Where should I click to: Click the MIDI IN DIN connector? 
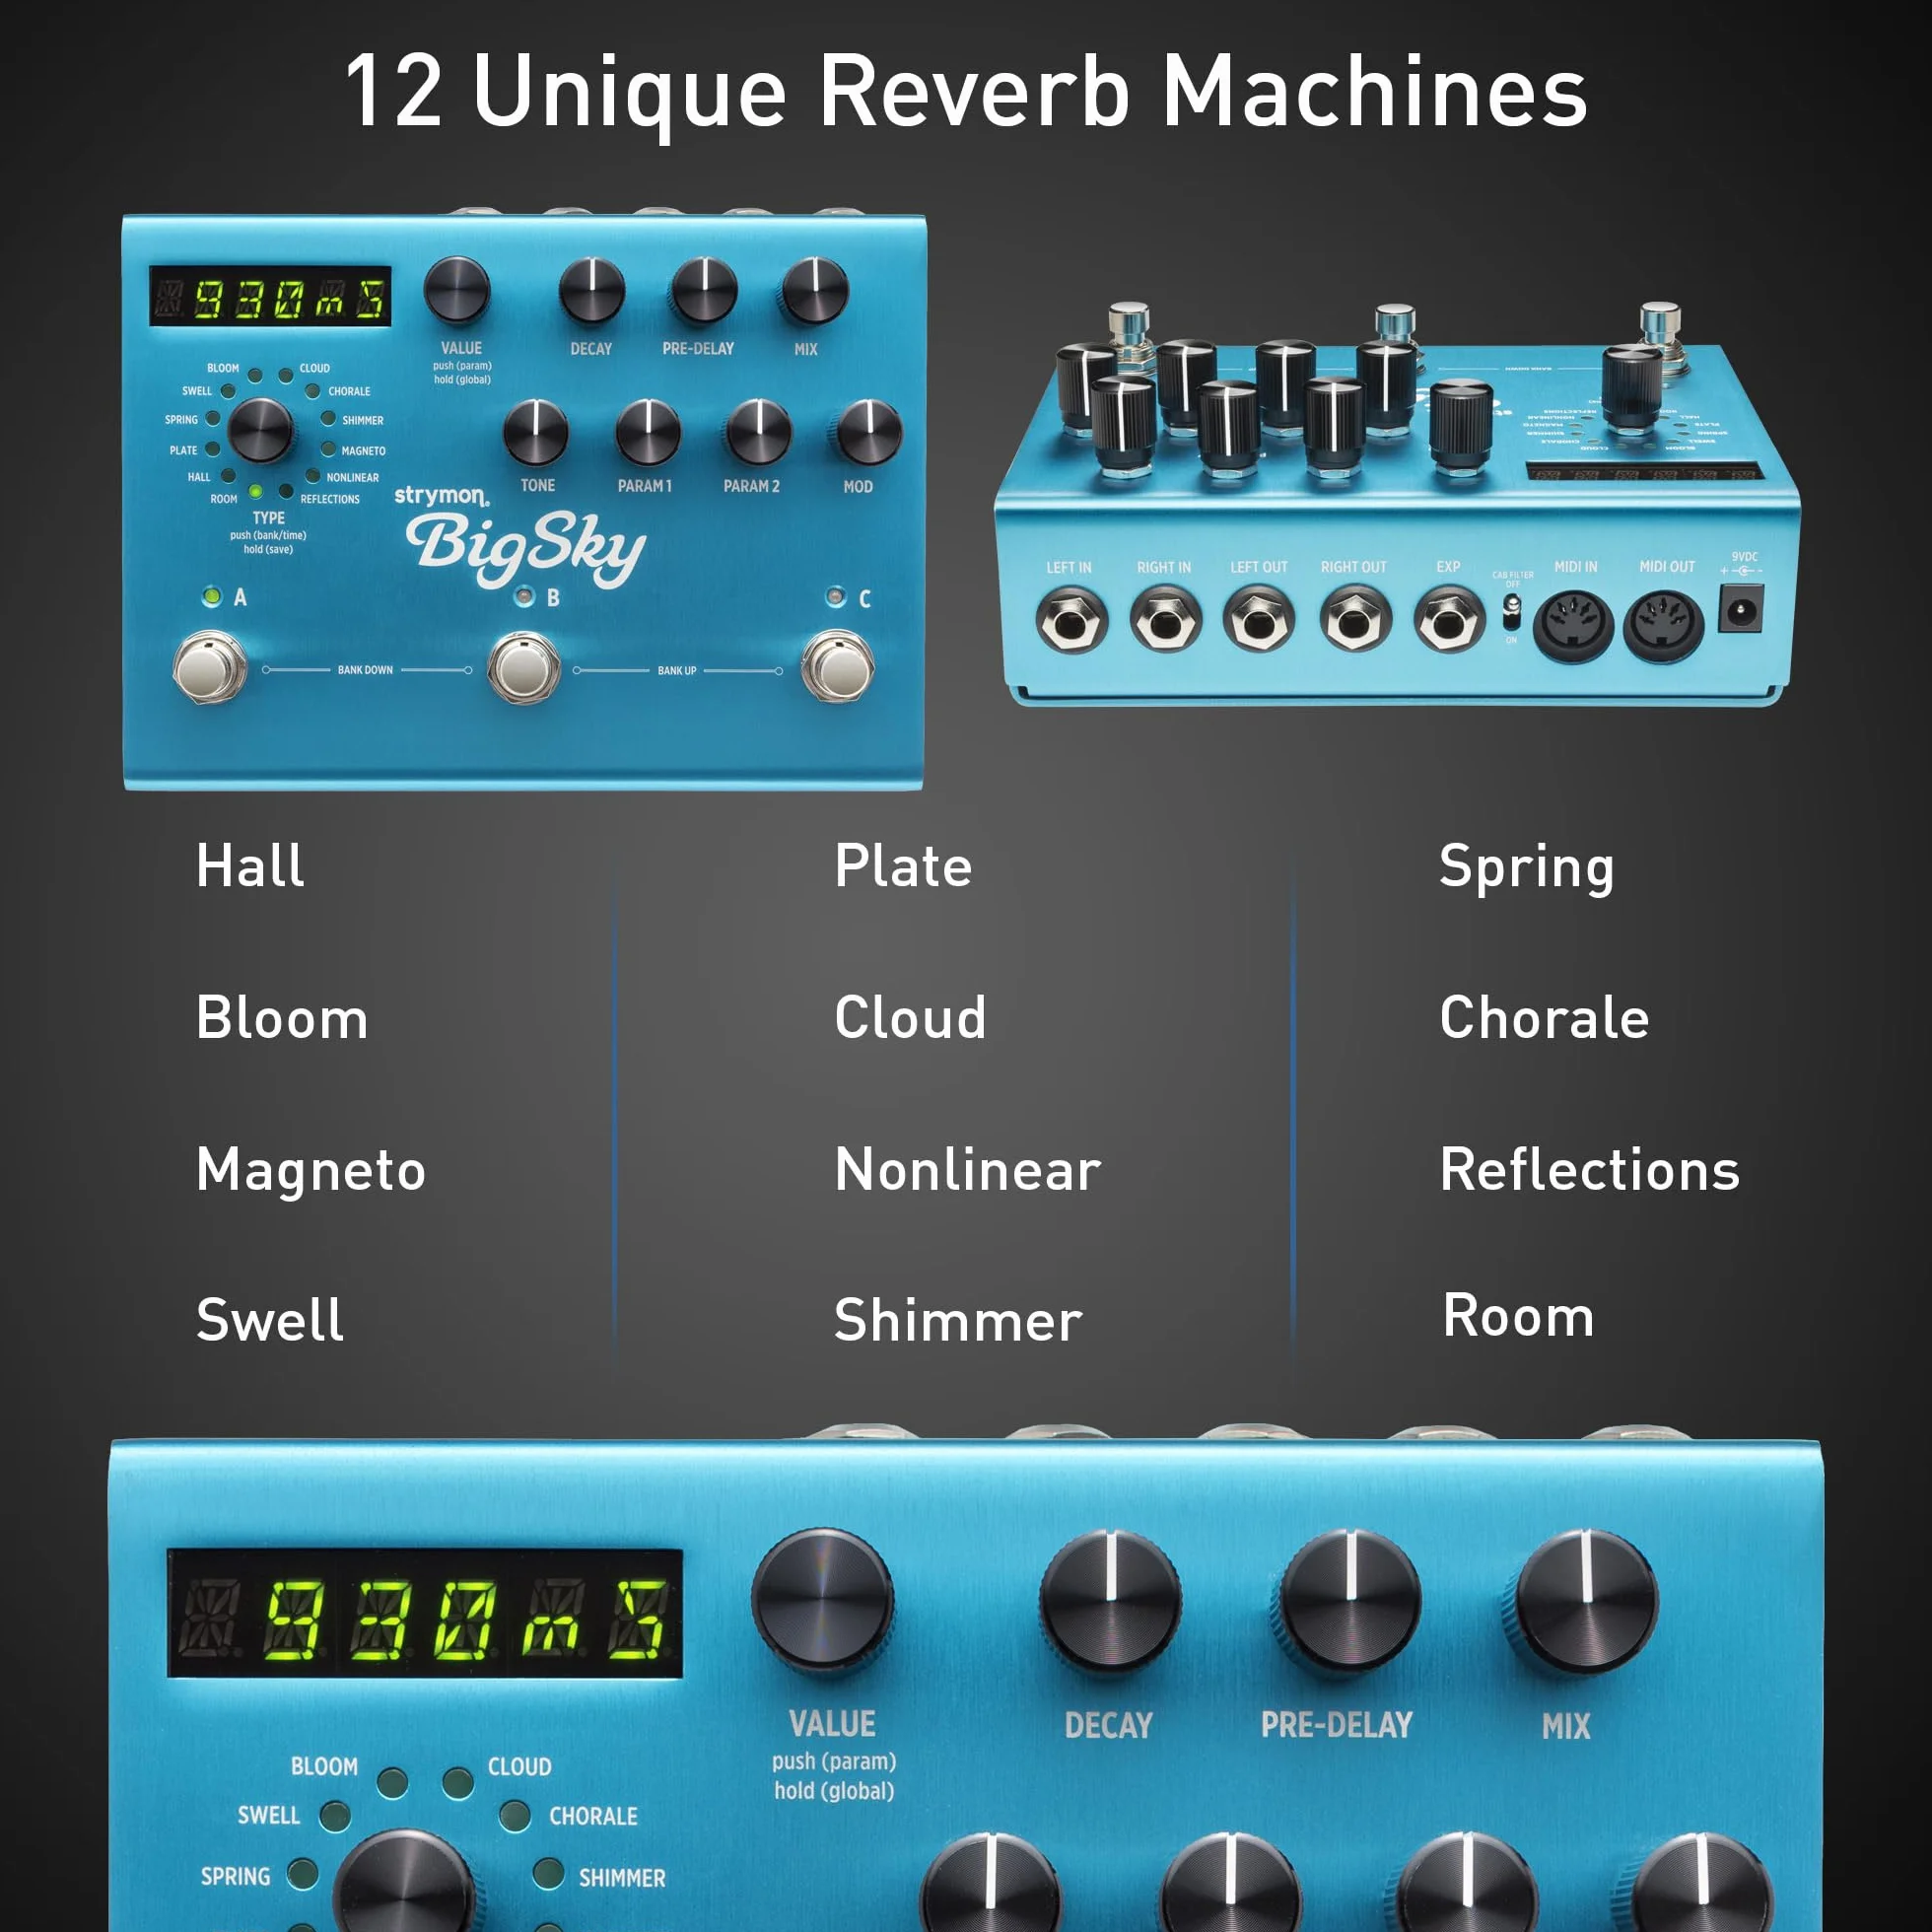click(1573, 625)
